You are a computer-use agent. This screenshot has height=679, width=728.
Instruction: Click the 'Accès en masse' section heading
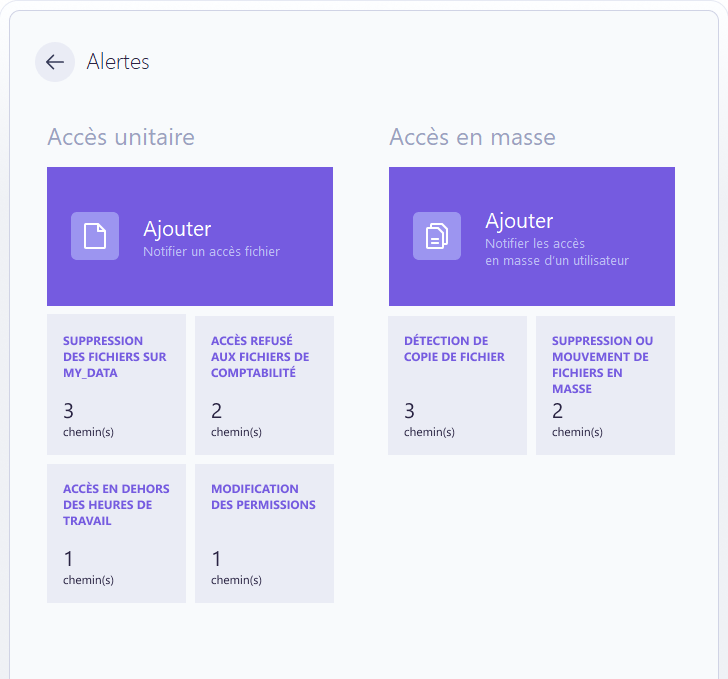[472, 137]
